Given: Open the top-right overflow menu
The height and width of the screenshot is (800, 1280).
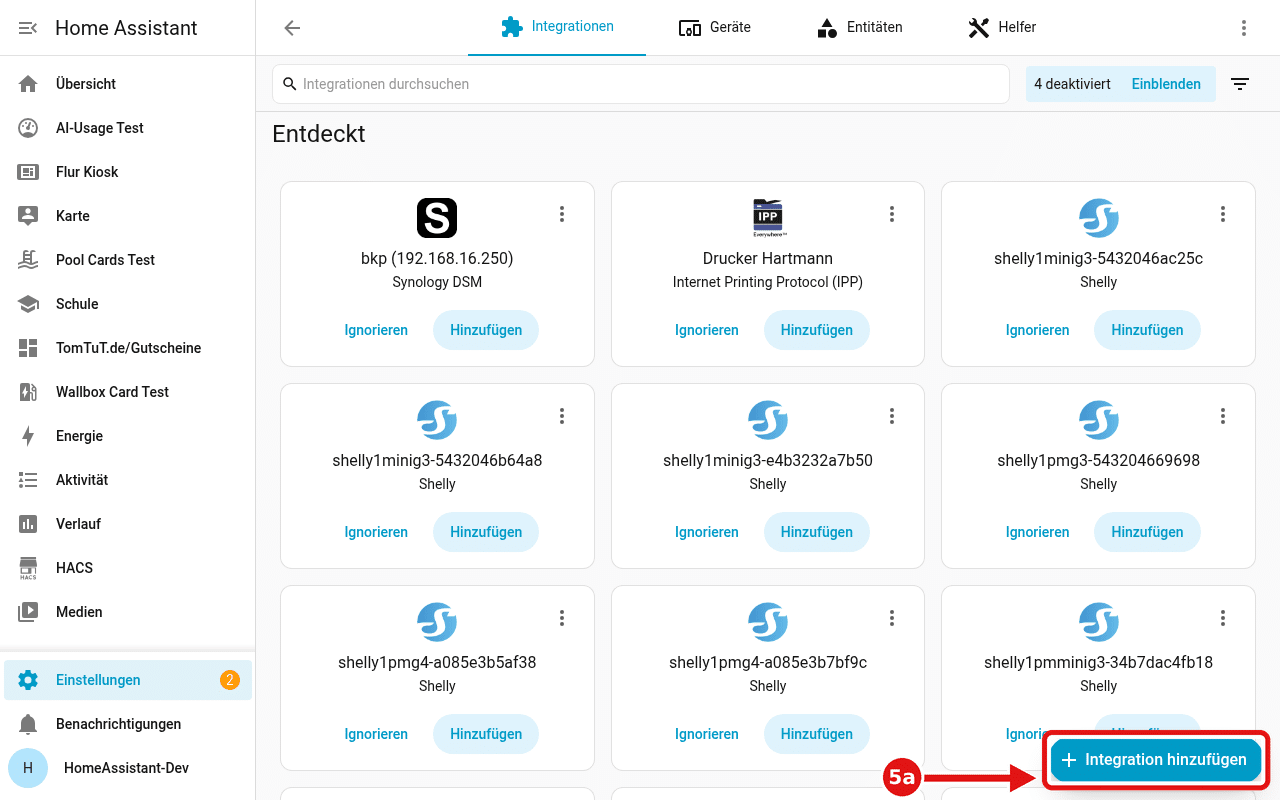Looking at the screenshot, I should tap(1244, 28).
